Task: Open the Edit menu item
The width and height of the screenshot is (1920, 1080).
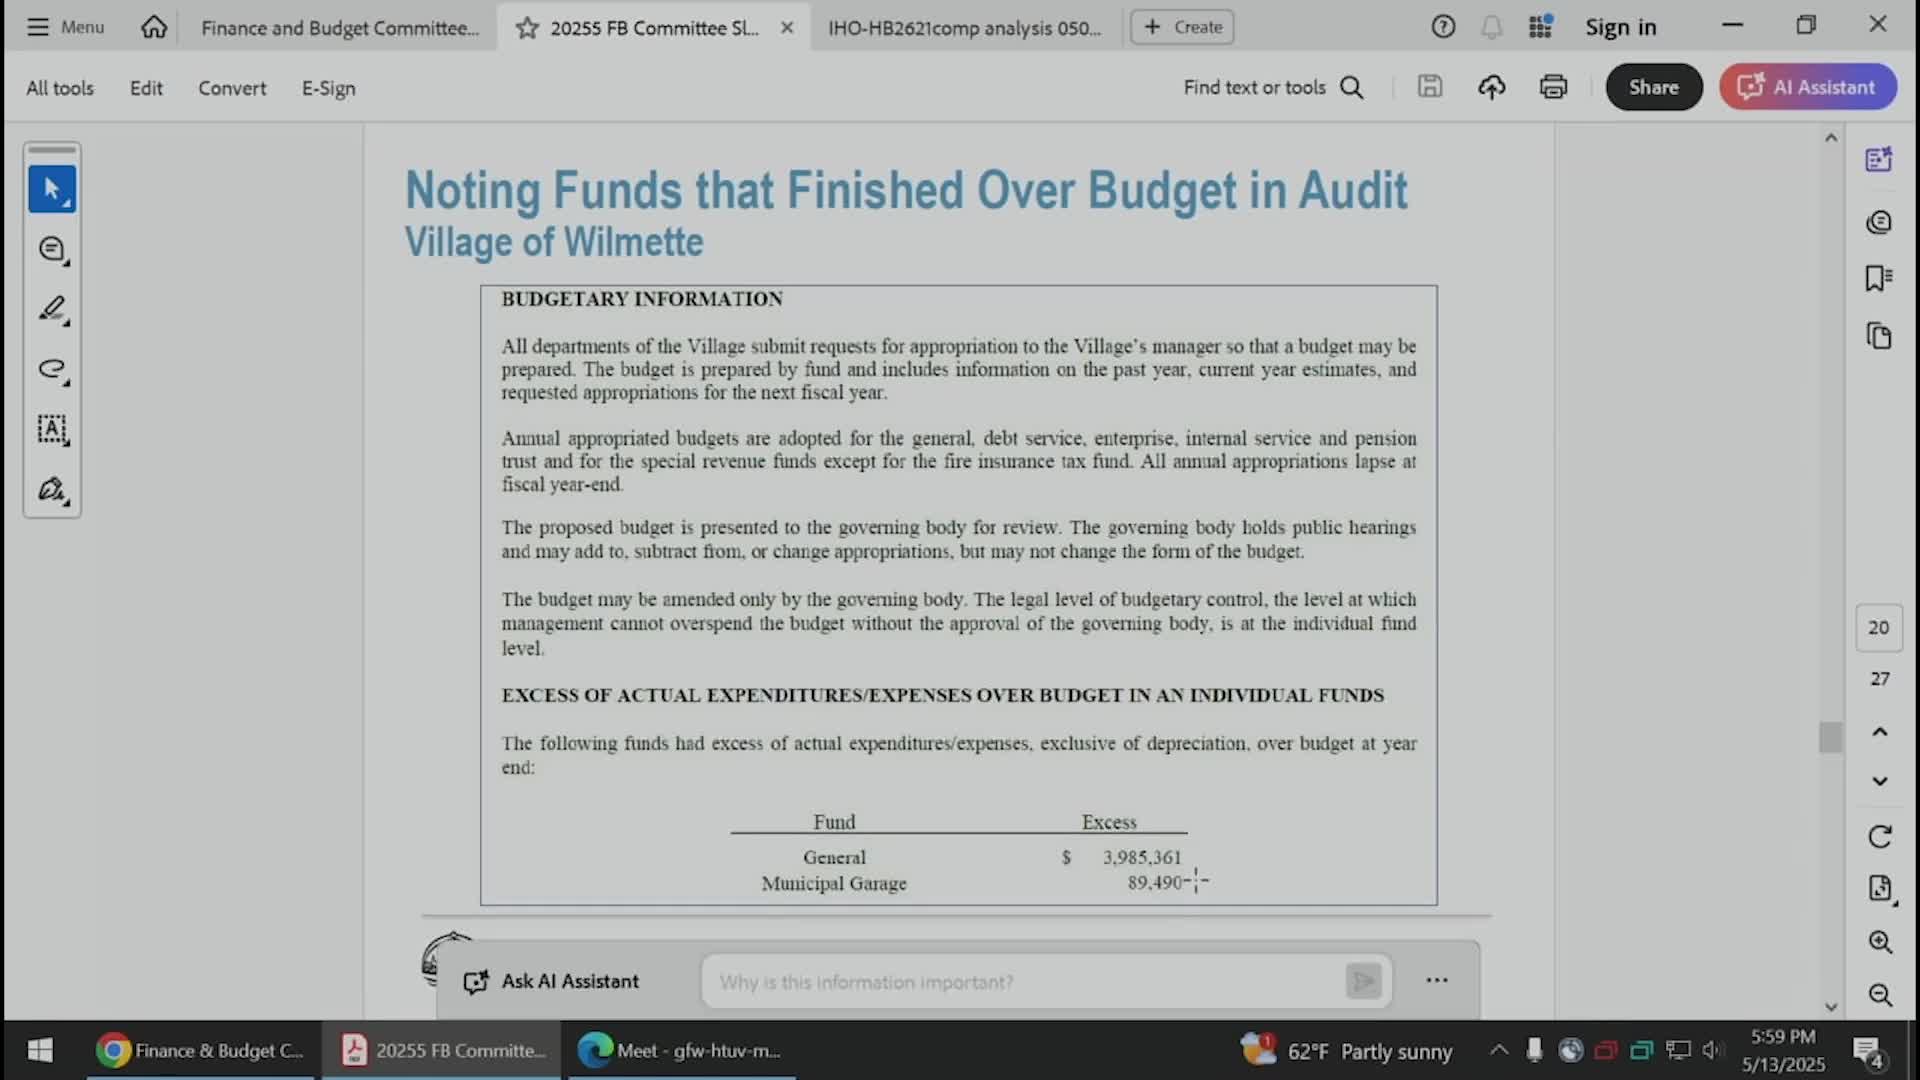Action: click(146, 88)
